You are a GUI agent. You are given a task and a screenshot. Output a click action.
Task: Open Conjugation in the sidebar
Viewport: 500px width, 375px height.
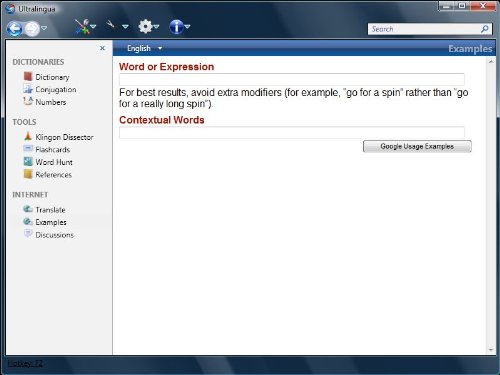[x=56, y=90]
